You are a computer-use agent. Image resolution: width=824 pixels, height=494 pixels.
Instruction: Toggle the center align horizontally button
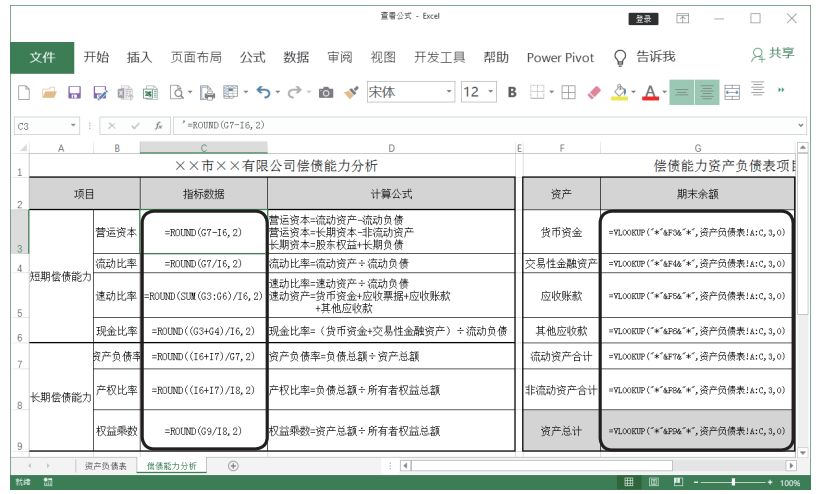pos(706,92)
